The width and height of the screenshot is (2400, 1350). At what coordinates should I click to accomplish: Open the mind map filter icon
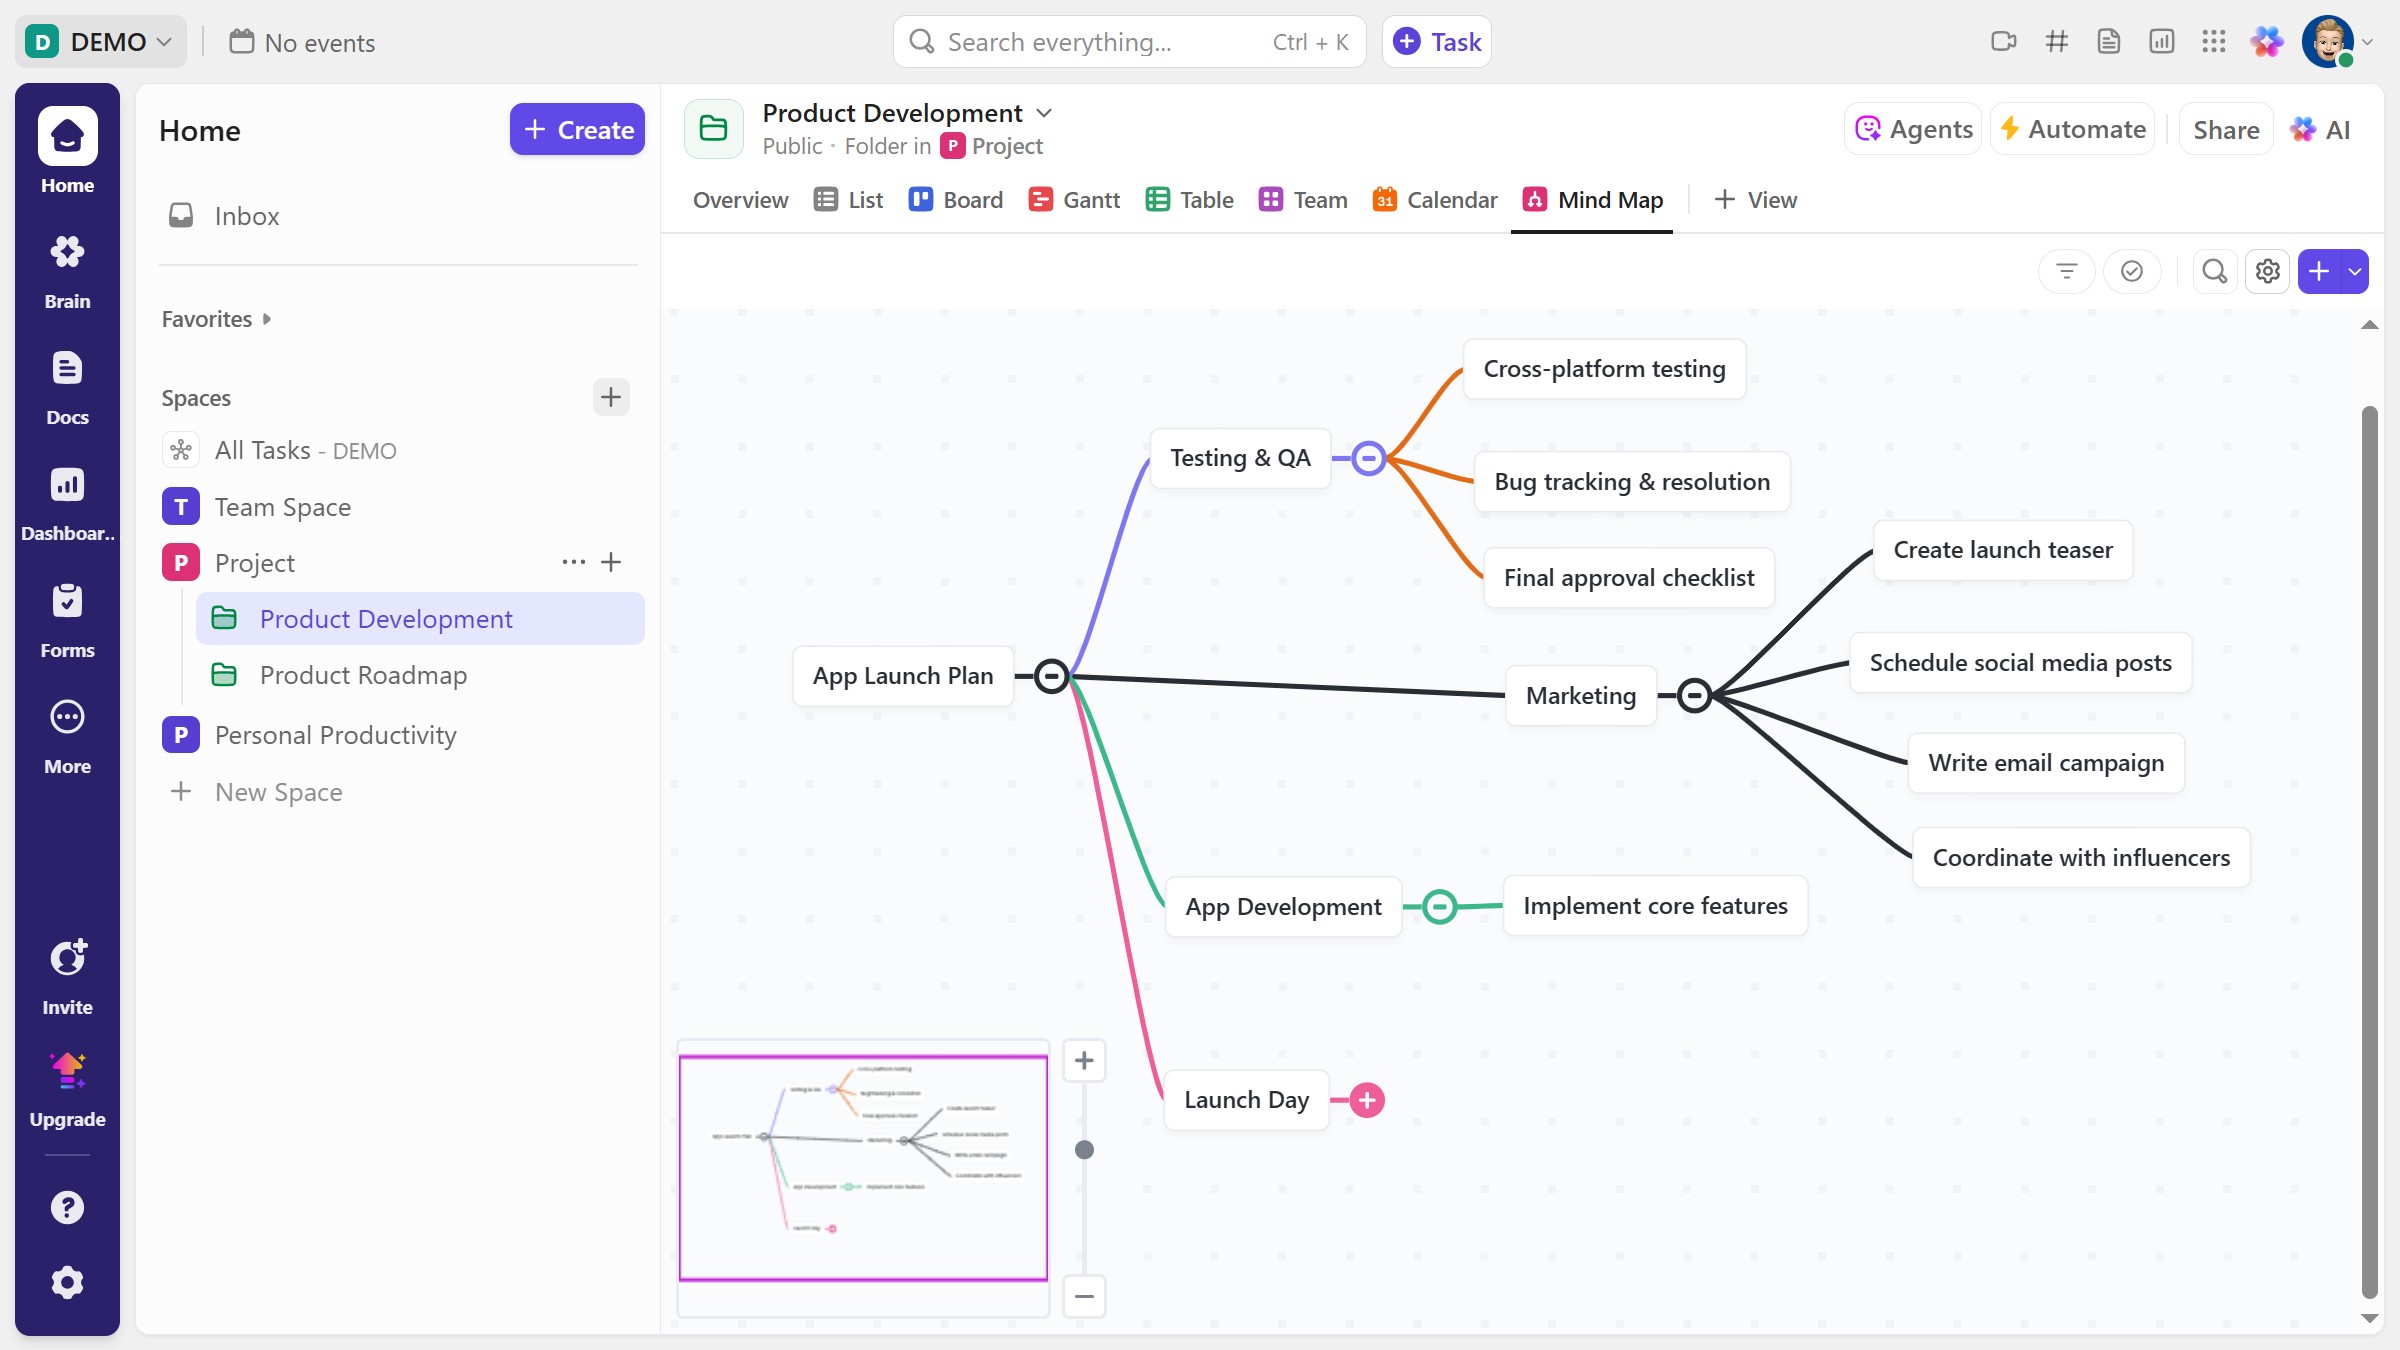[x=2066, y=271]
